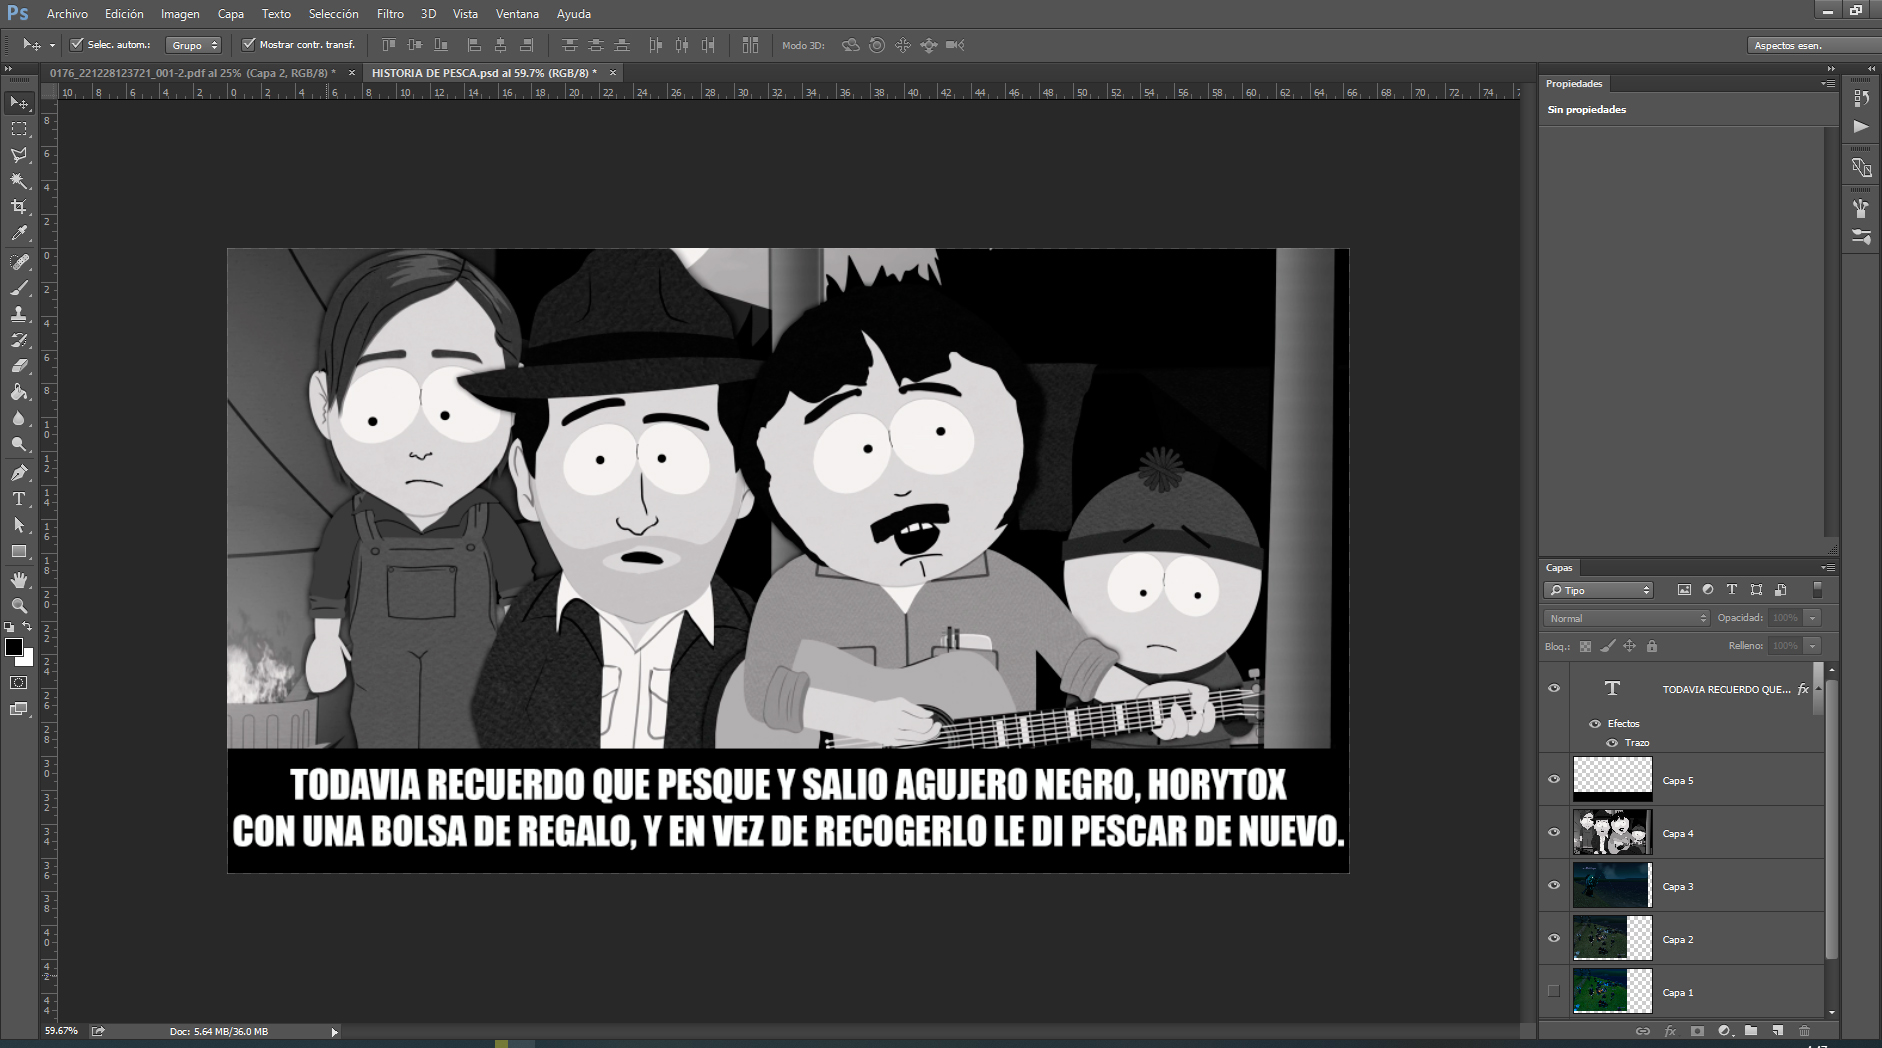Select the Eraser tool
The width and height of the screenshot is (1882, 1048).
pyautogui.click(x=19, y=366)
